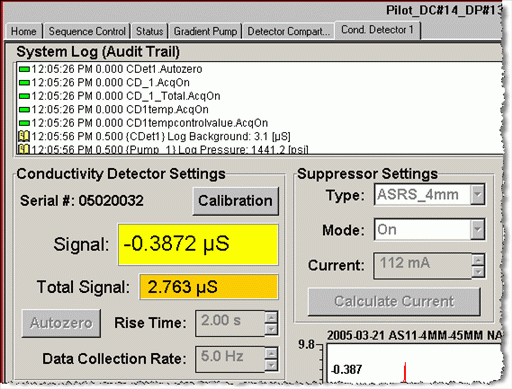This screenshot has width=512, height=389.
Task: Decrease the Data Collection Rate
Action: [x=271, y=365]
